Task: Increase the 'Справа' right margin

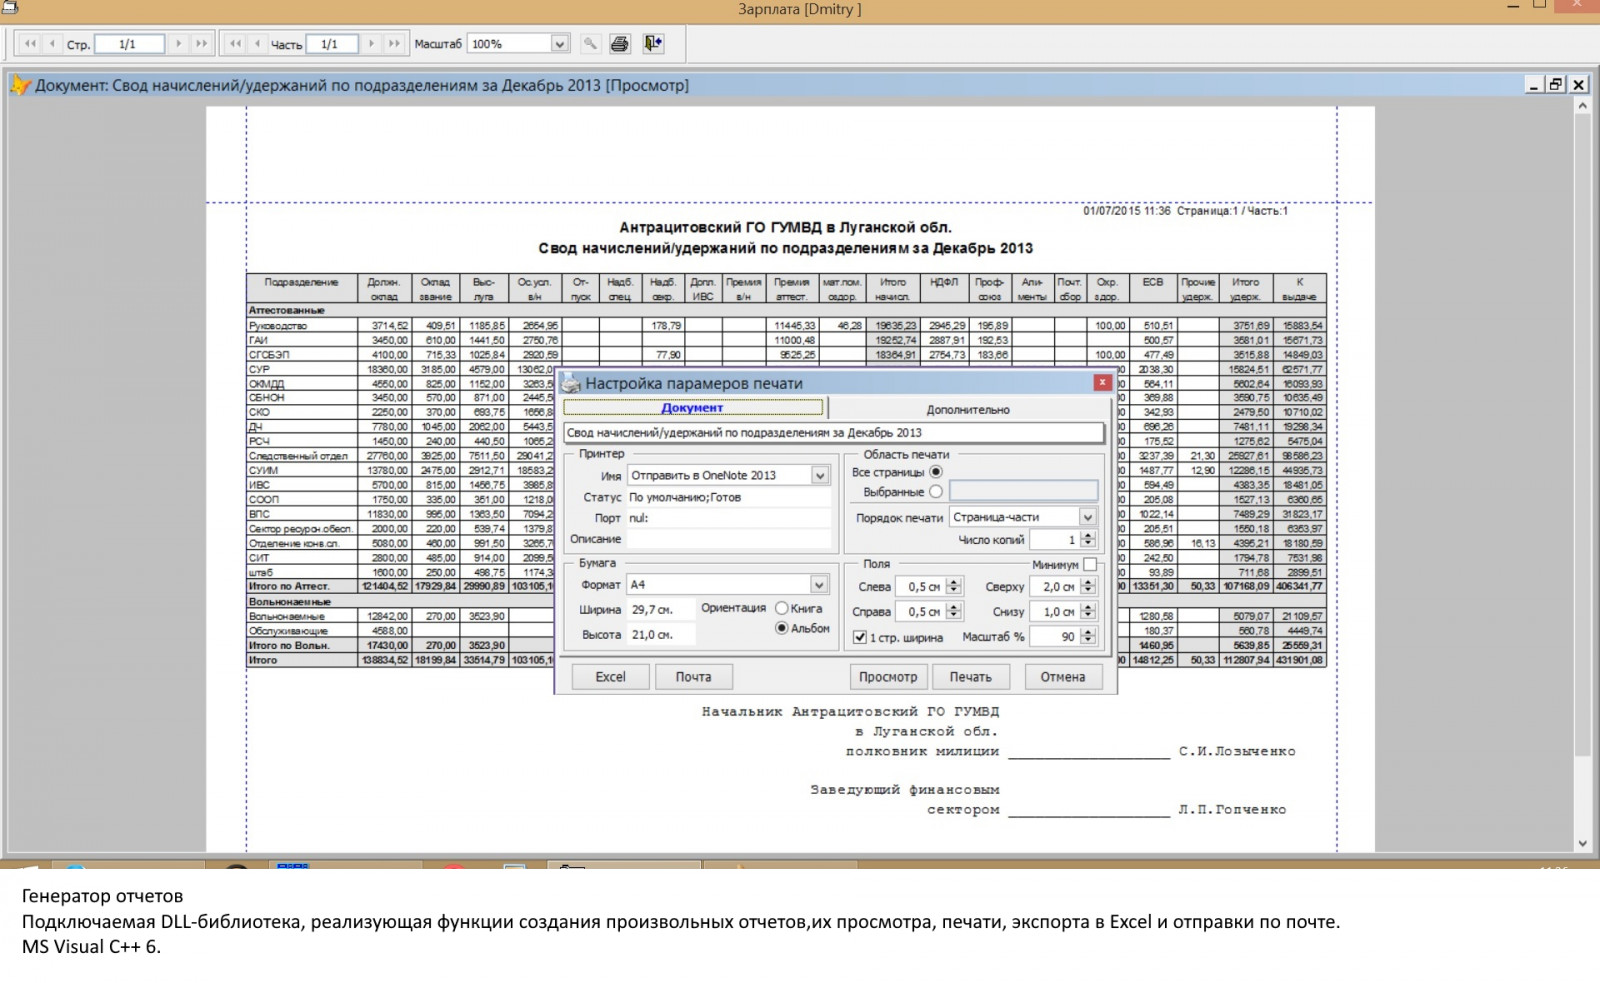Action: 954,607
